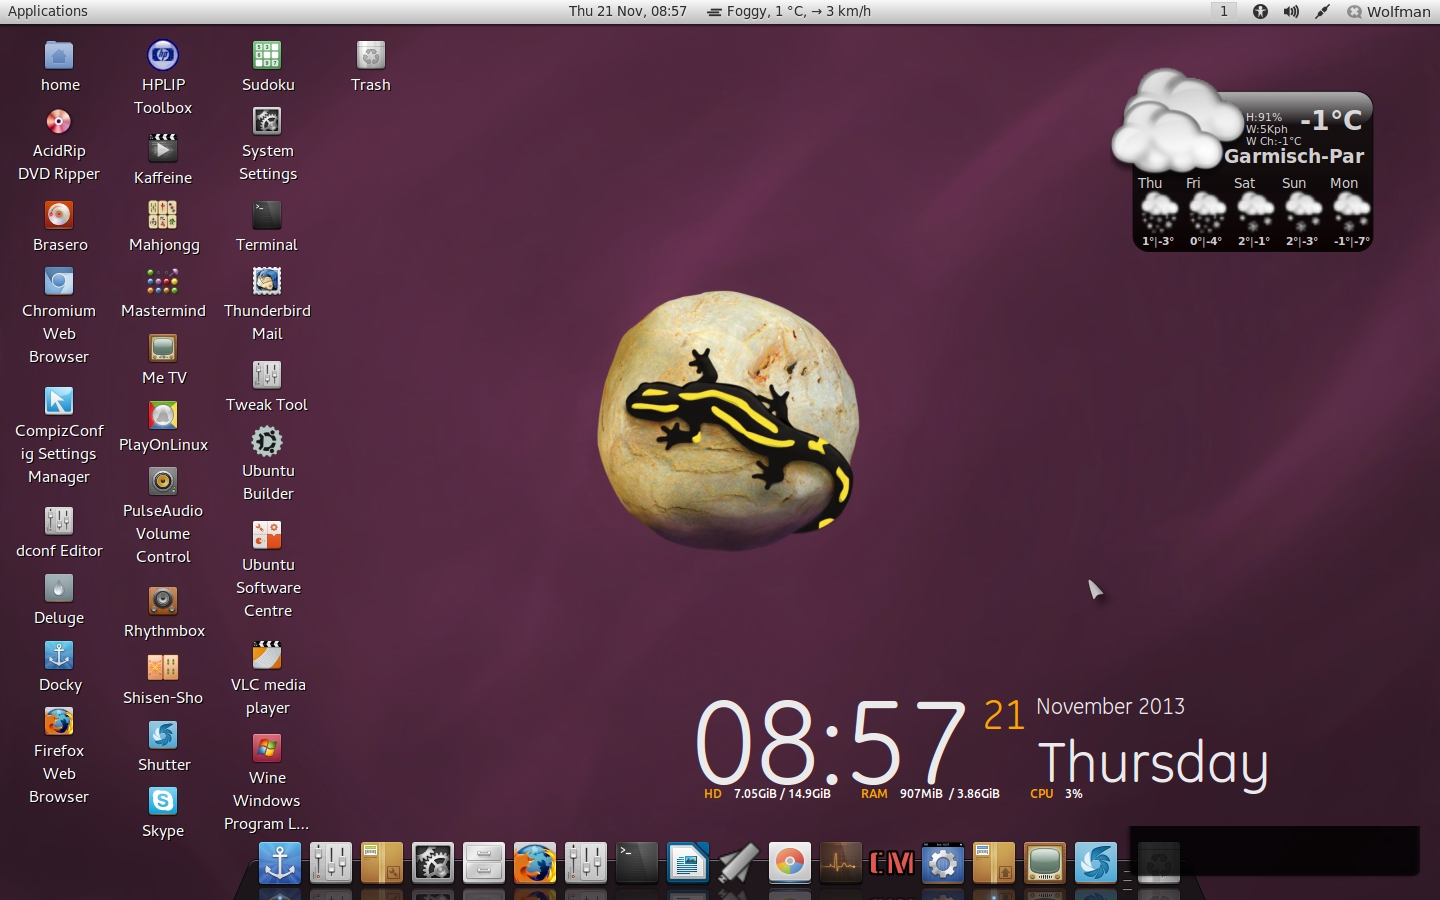
Task: Open Brasero disc burner icon
Action: pyautogui.click(x=59, y=216)
